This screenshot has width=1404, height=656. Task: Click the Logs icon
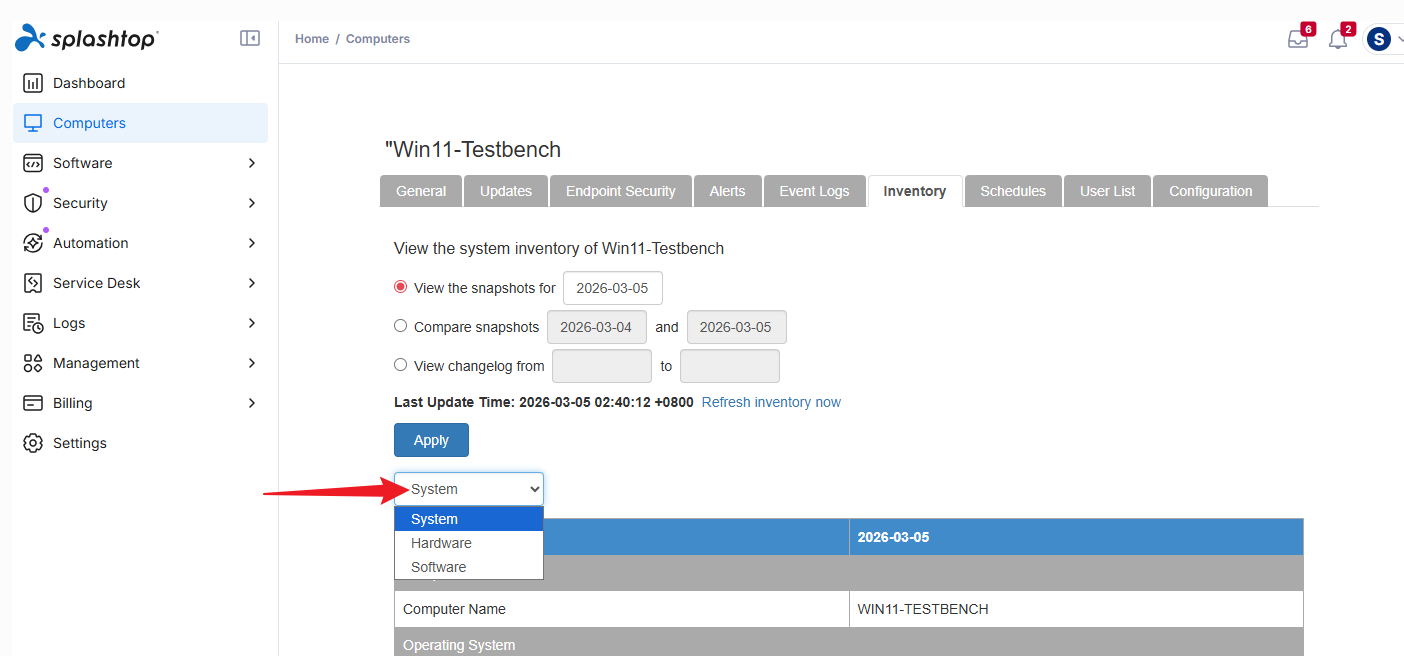33,323
